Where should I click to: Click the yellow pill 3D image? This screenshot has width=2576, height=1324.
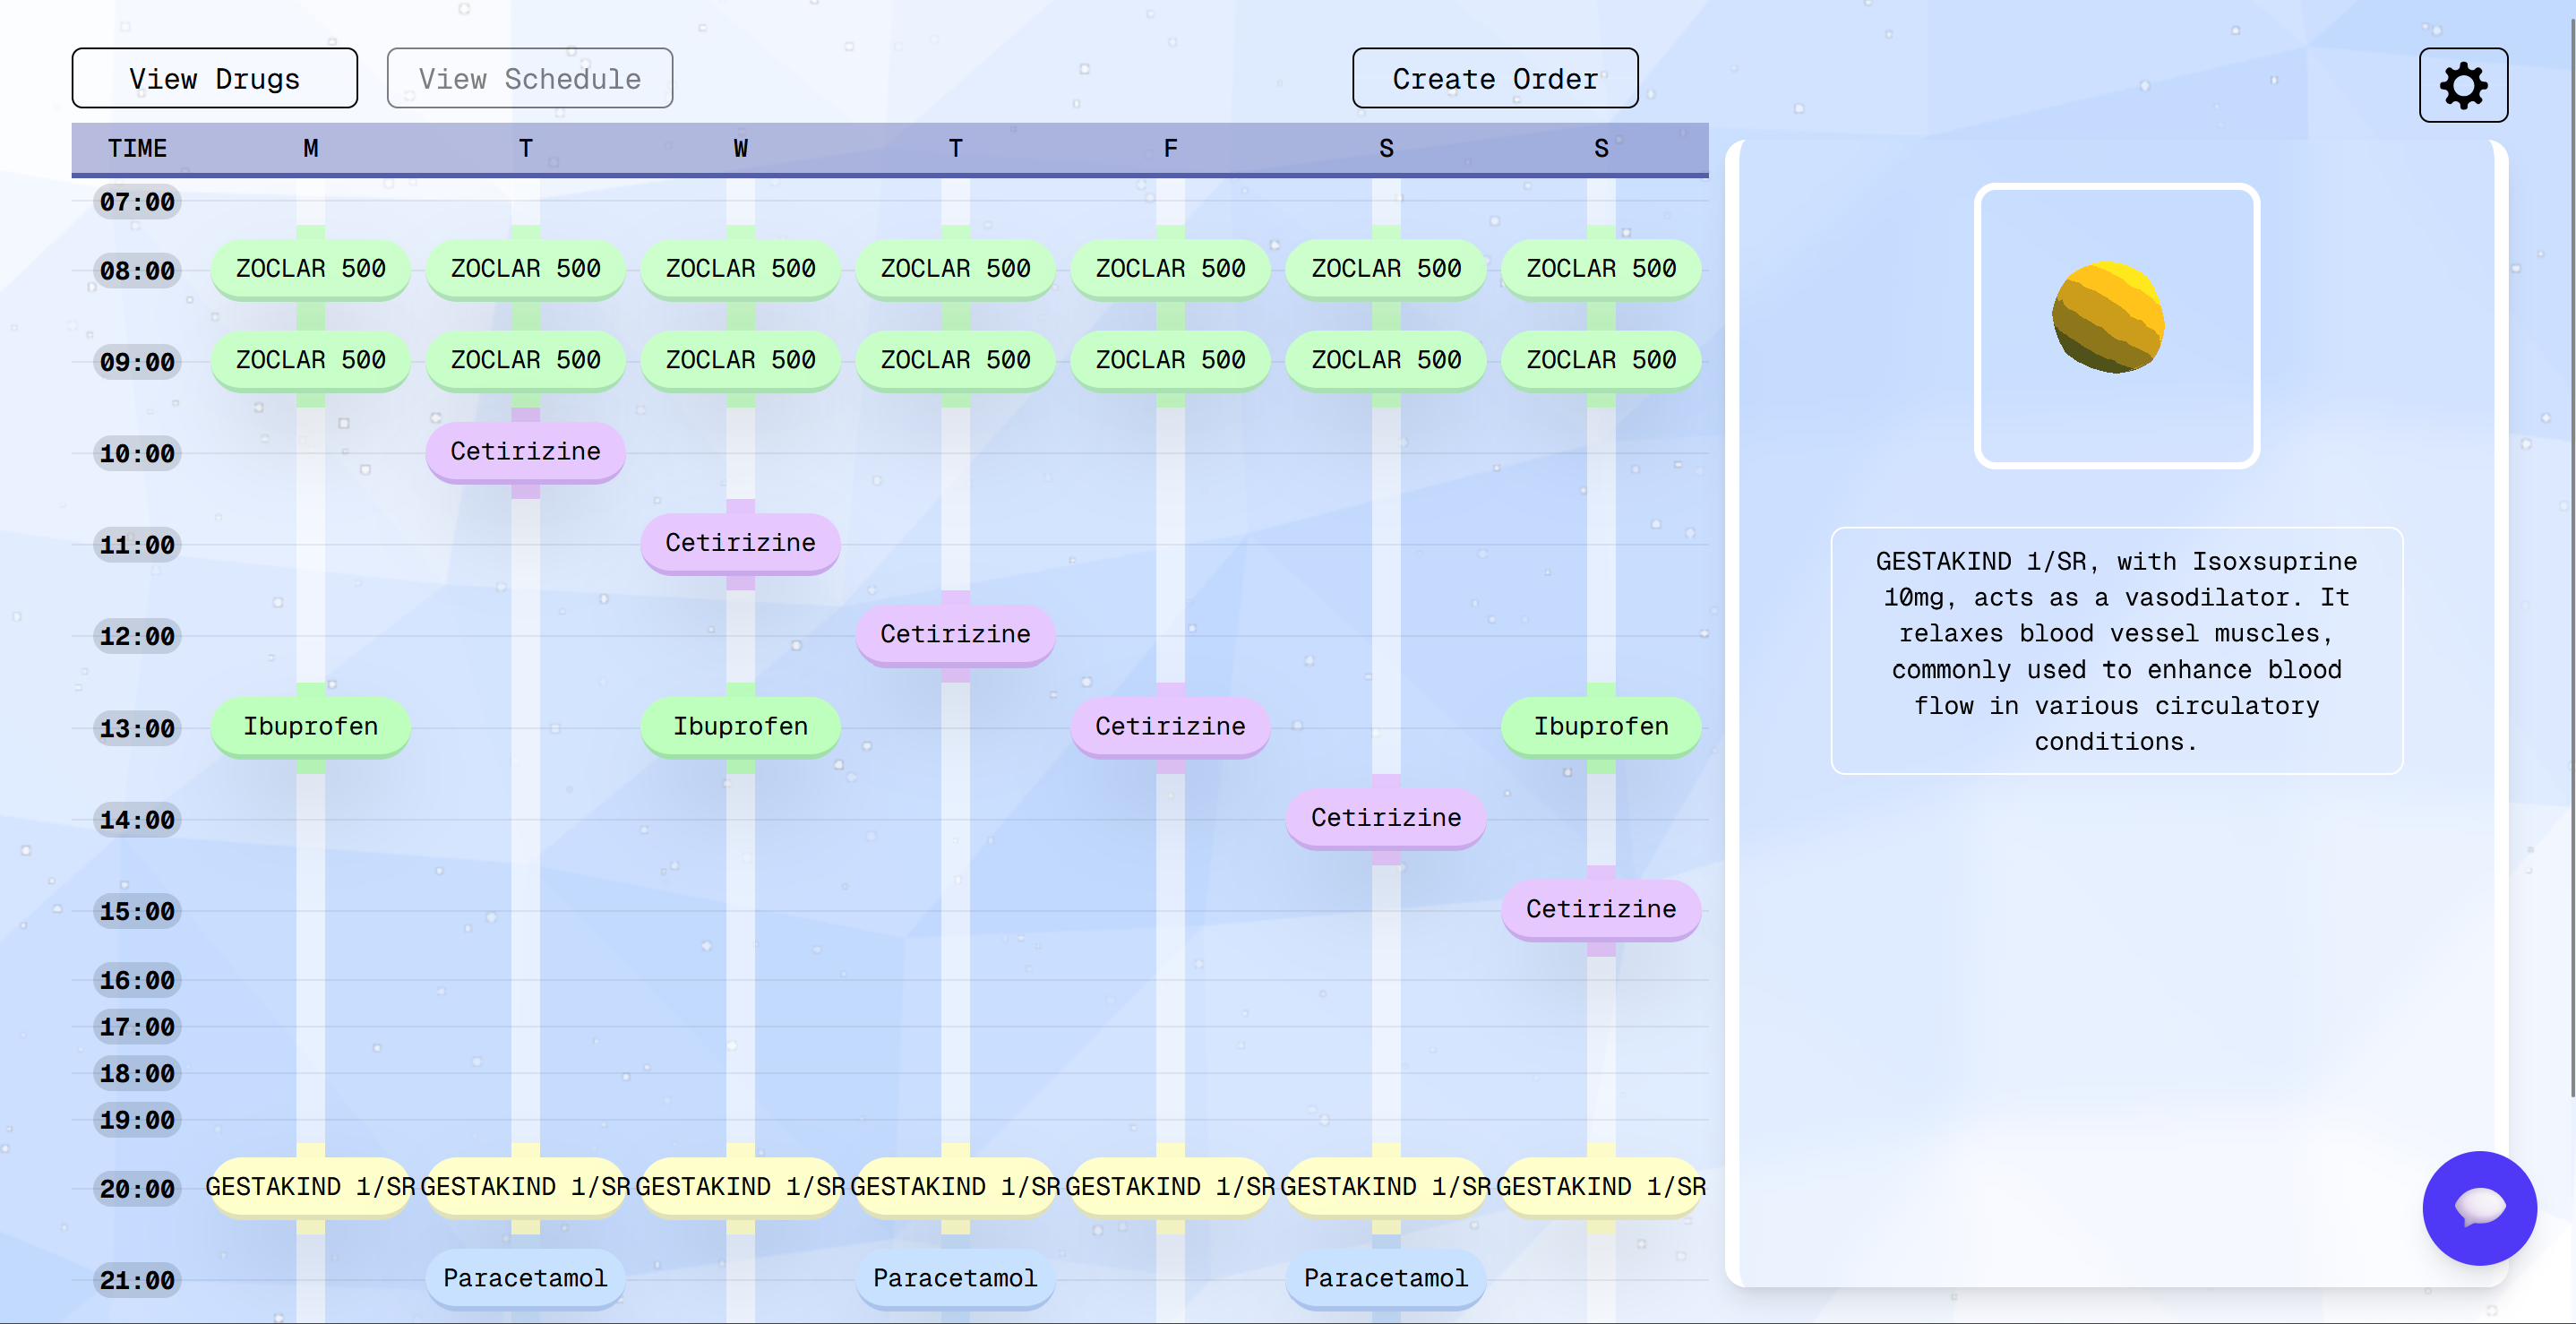[2108, 317]
